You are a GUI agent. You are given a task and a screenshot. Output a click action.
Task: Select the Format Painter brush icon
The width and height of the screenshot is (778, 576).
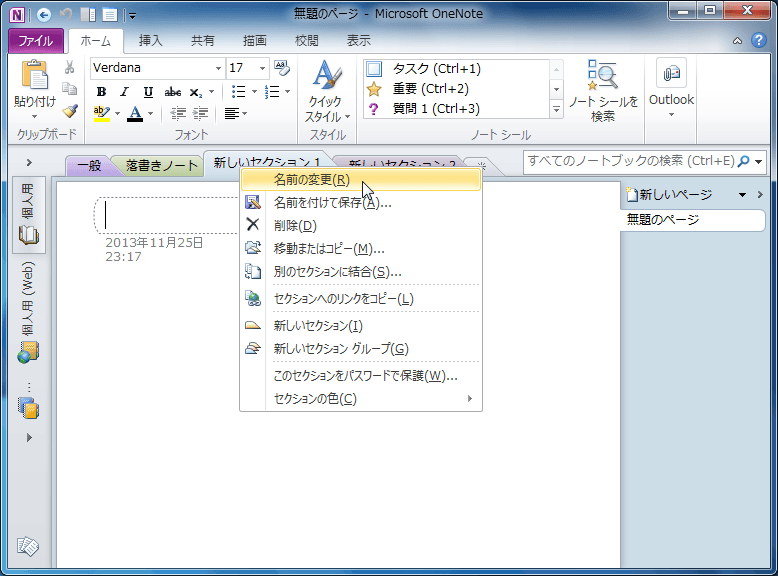[70, 111]
